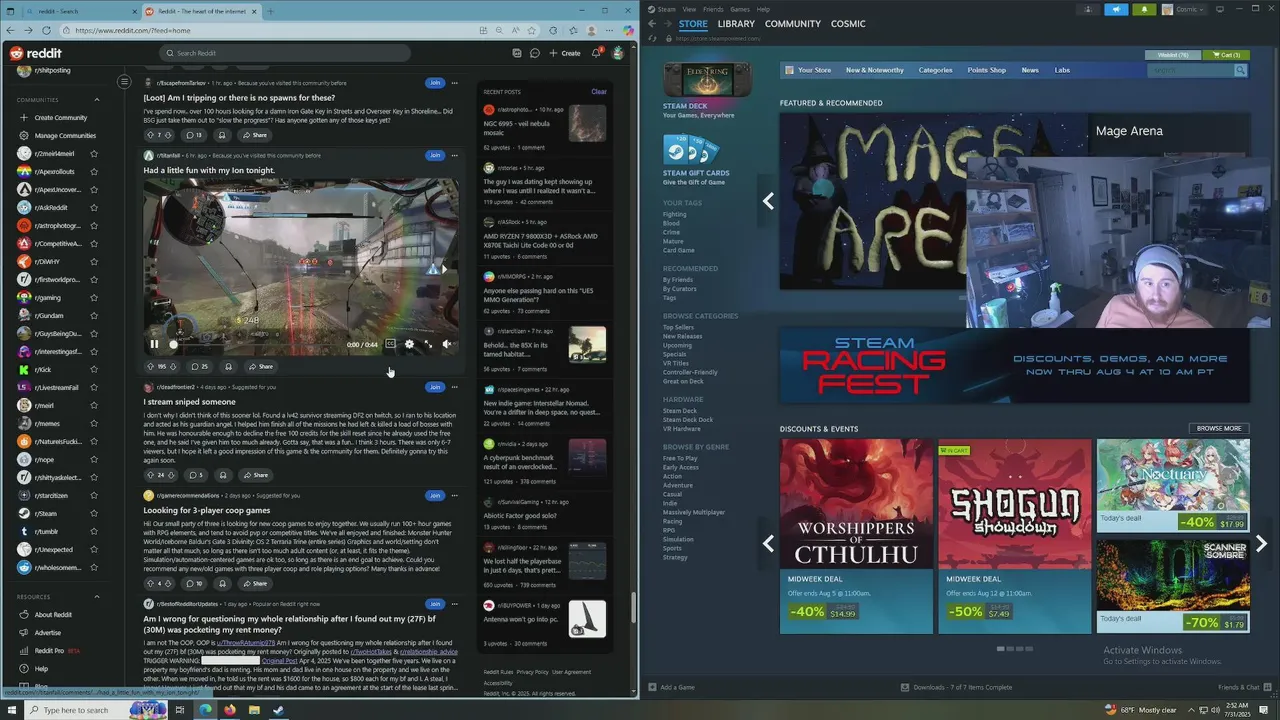Toggle favorite star for r/Gundam
Image resolution: width=1280 pixels, height=720 pixels.
(94, 315)
